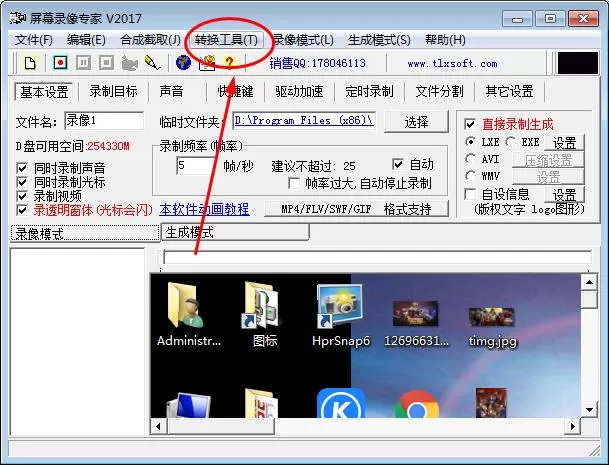This screenshot has height=465, width=609.
Task: Click the 文件名 input field
Action: (x=104, y=121)
